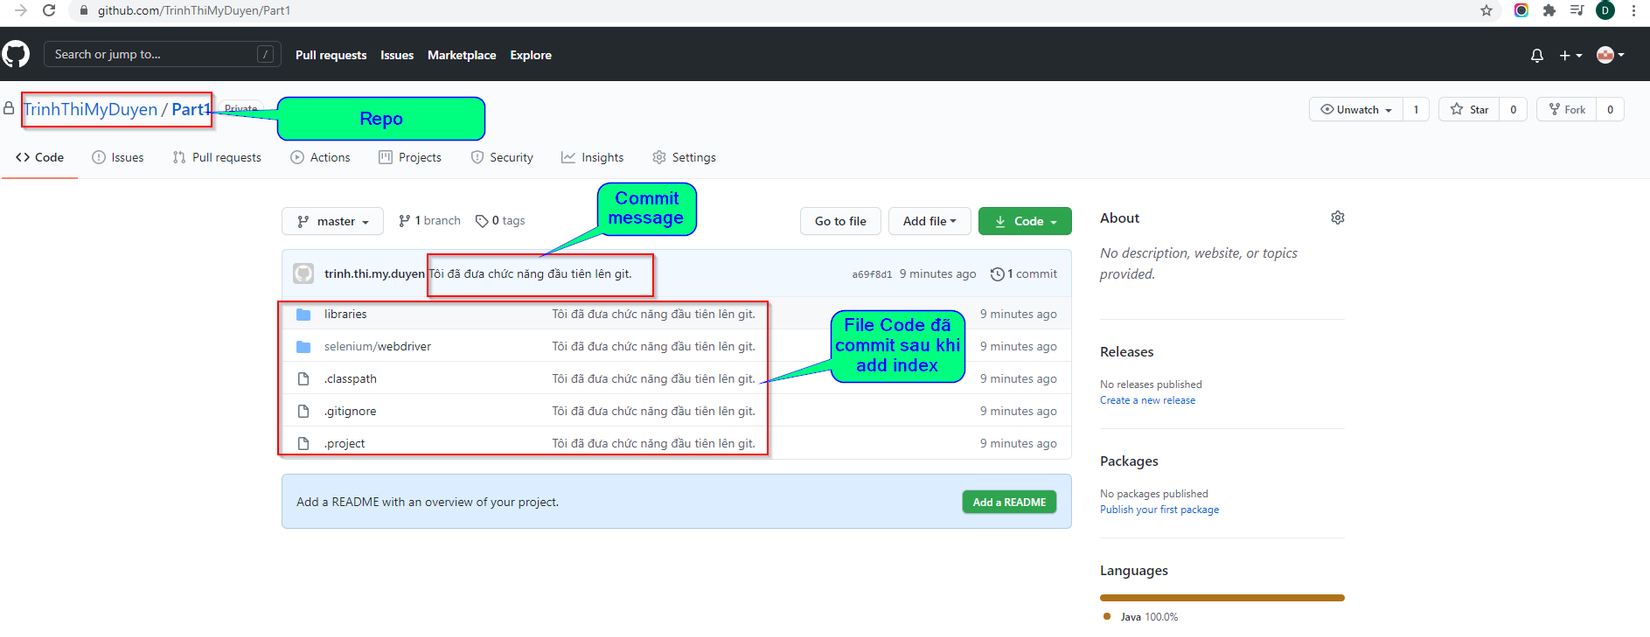Screen dimensions: 1650x637
Task: Expand the plus create-new menu
Action: tap(1570, 56)
